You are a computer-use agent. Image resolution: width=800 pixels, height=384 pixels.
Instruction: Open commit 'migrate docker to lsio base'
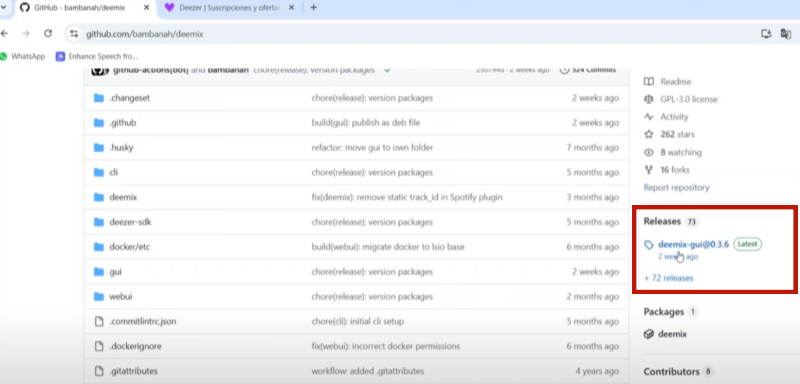coord(388,247)
